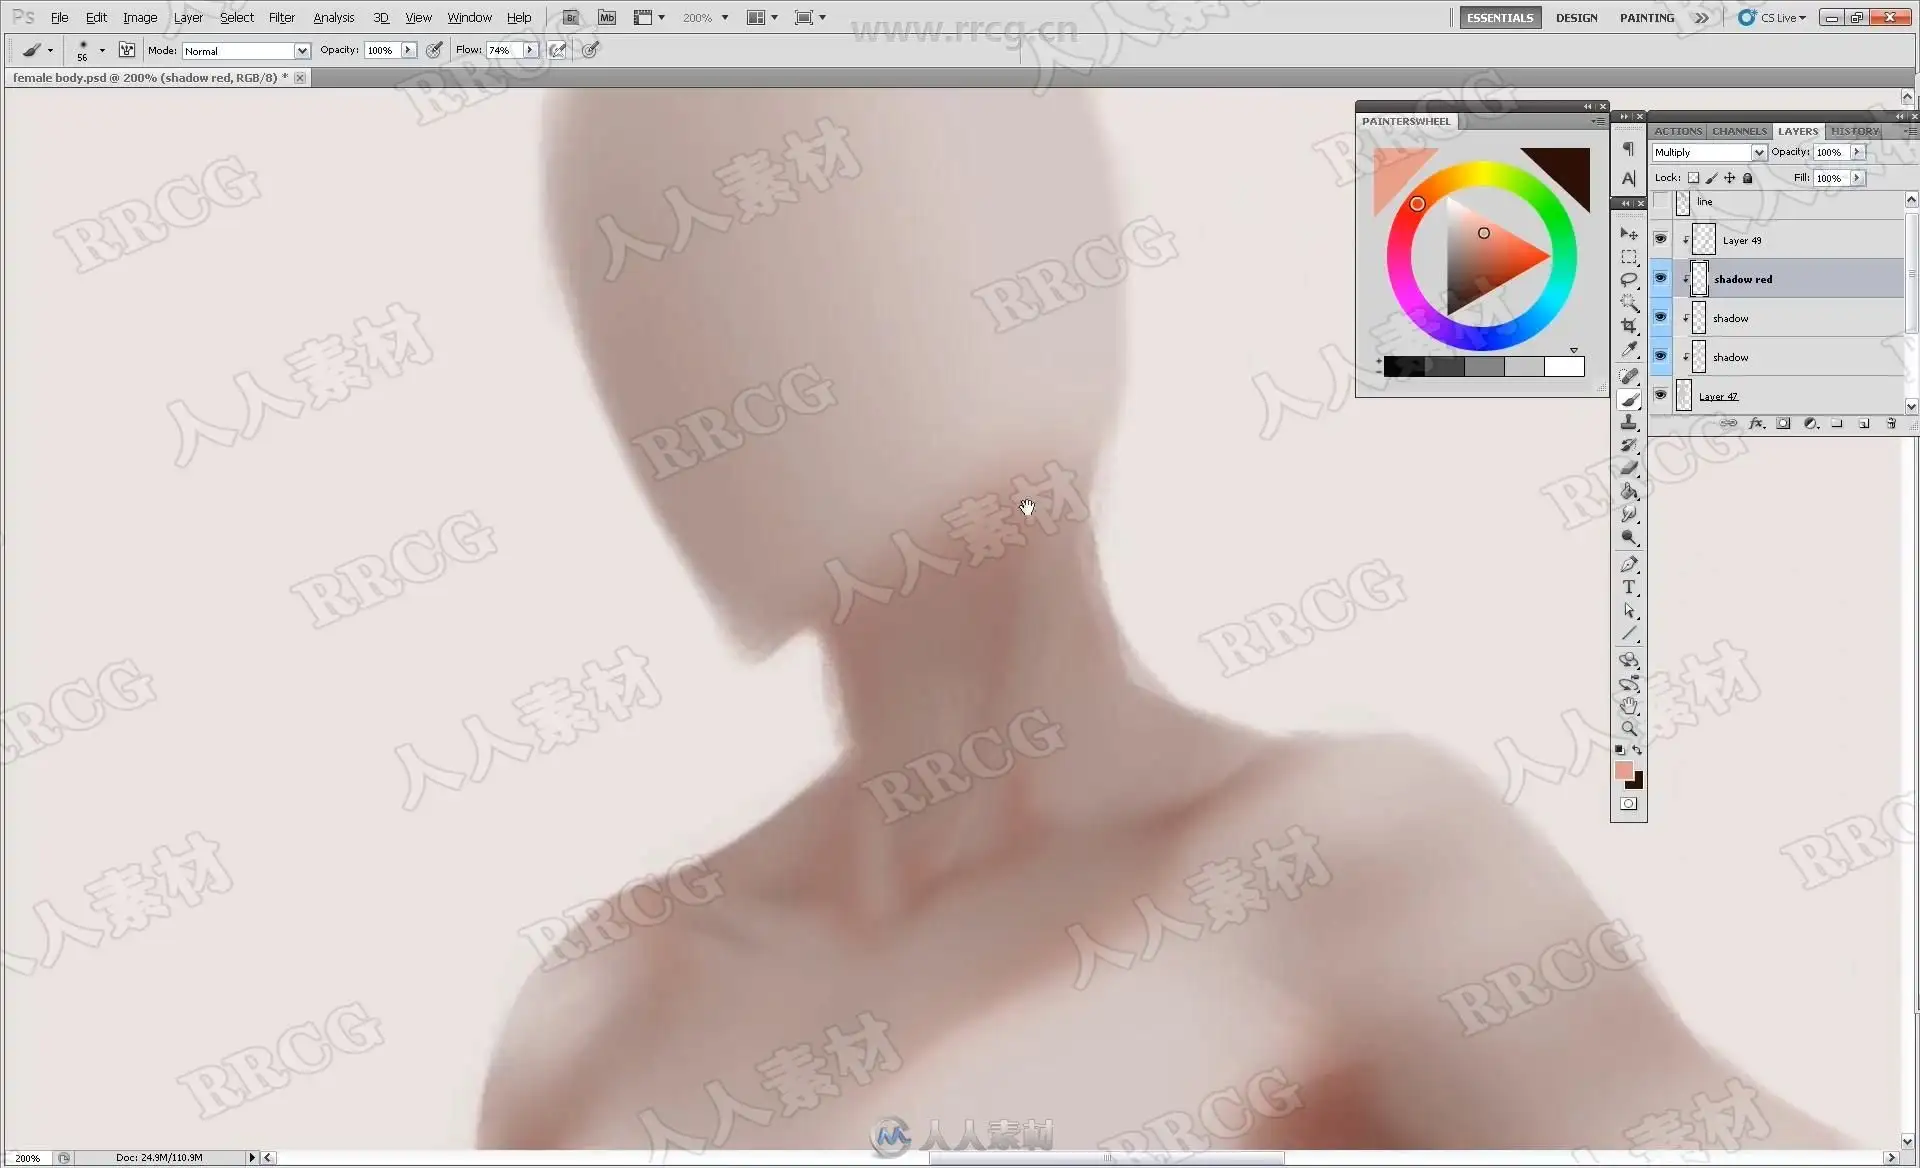
Task: Show the hidden line layer
Action: click(1660, 202)
